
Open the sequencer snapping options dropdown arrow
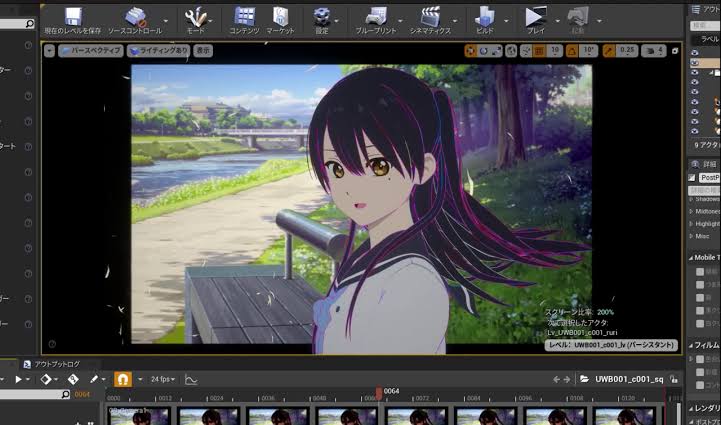coord(140,380)
